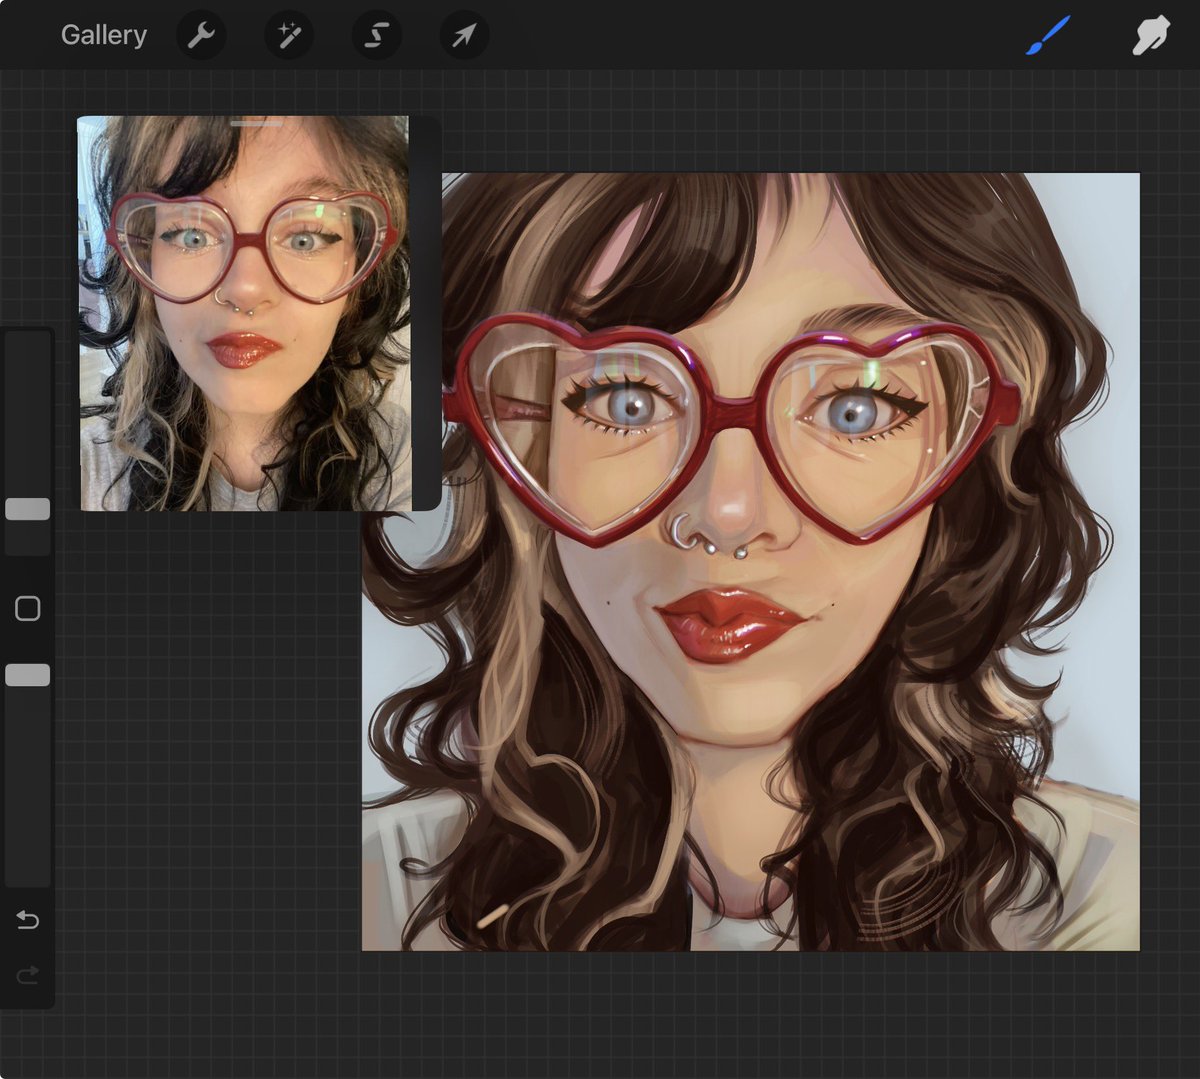Click the reference window top drag handle
Viewport: 1200px width, 1079px height.
pyautogui.click(x=257, y=123)
